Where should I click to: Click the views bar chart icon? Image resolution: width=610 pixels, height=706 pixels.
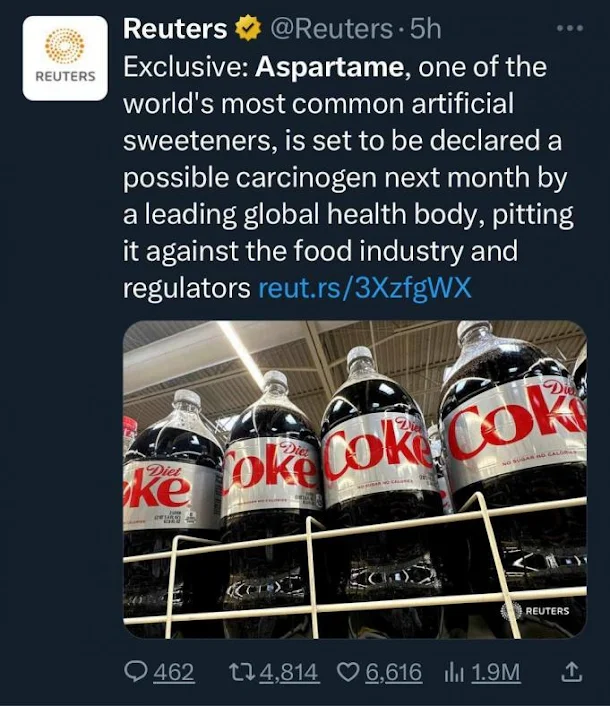tap(454, 673)
